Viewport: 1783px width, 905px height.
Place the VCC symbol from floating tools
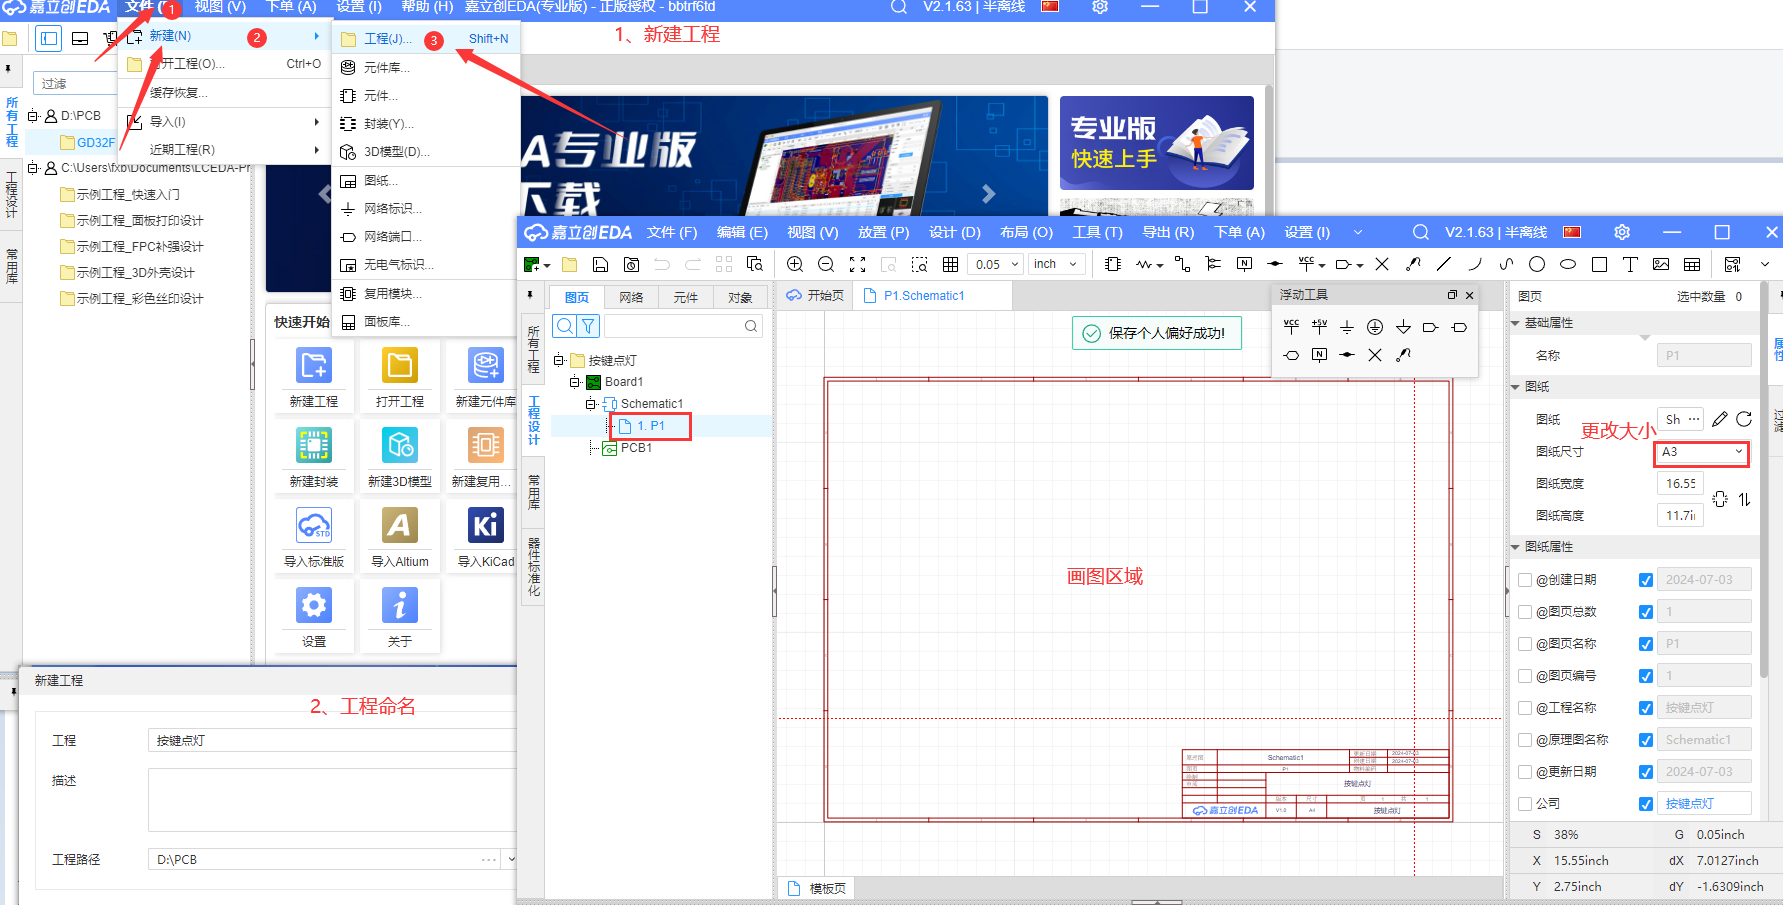(x=1291, y=327)
